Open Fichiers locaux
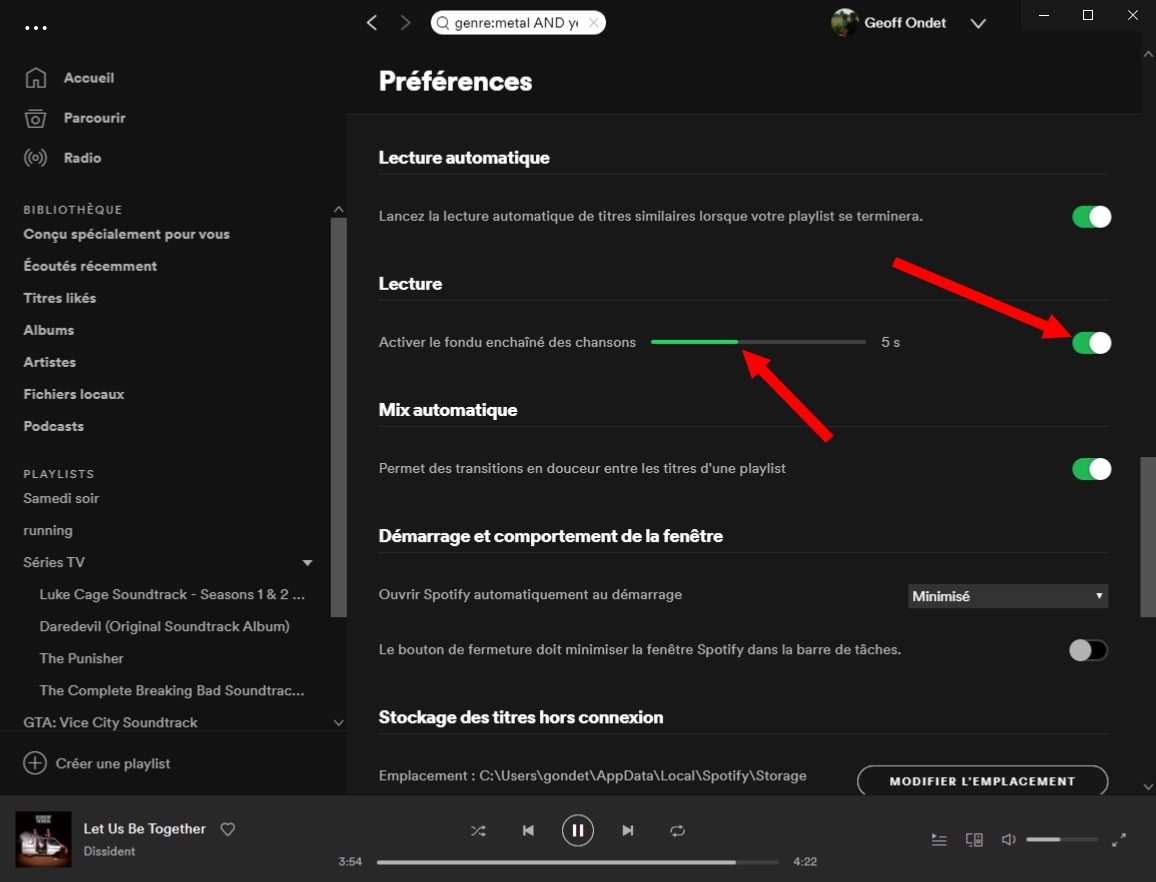The height and width of the screenshot is (882, 1156). point(74,395)
